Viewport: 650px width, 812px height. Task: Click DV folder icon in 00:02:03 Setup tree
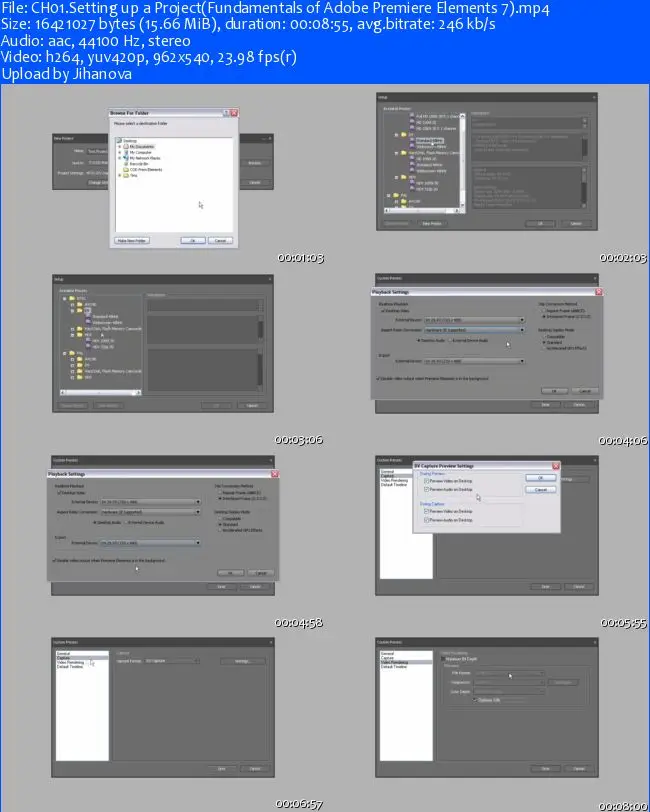[x=403, y=135]
